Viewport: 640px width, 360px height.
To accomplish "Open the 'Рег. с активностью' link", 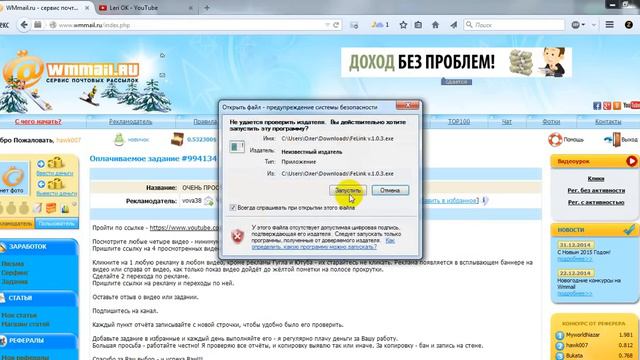I will (x=596, y=202).
